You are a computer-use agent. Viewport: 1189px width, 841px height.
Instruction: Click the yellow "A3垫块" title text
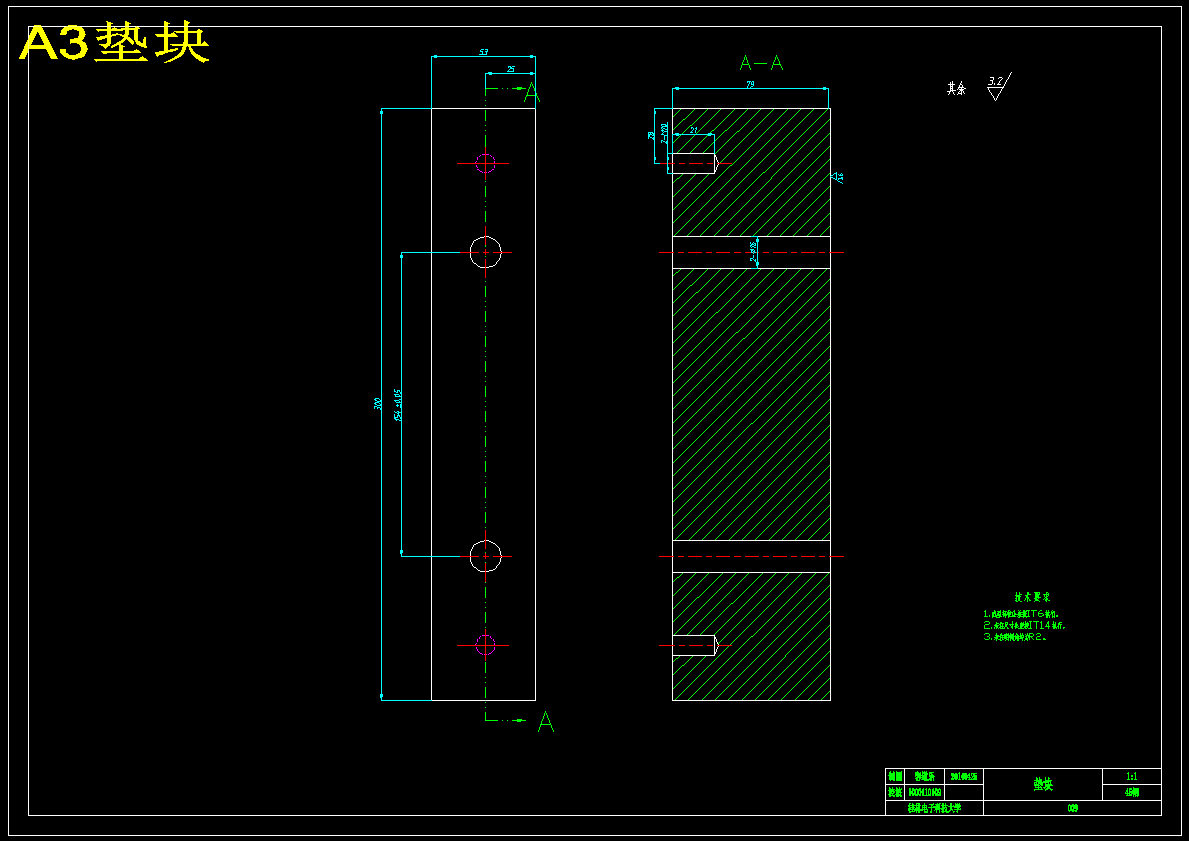tap(115, 43)
